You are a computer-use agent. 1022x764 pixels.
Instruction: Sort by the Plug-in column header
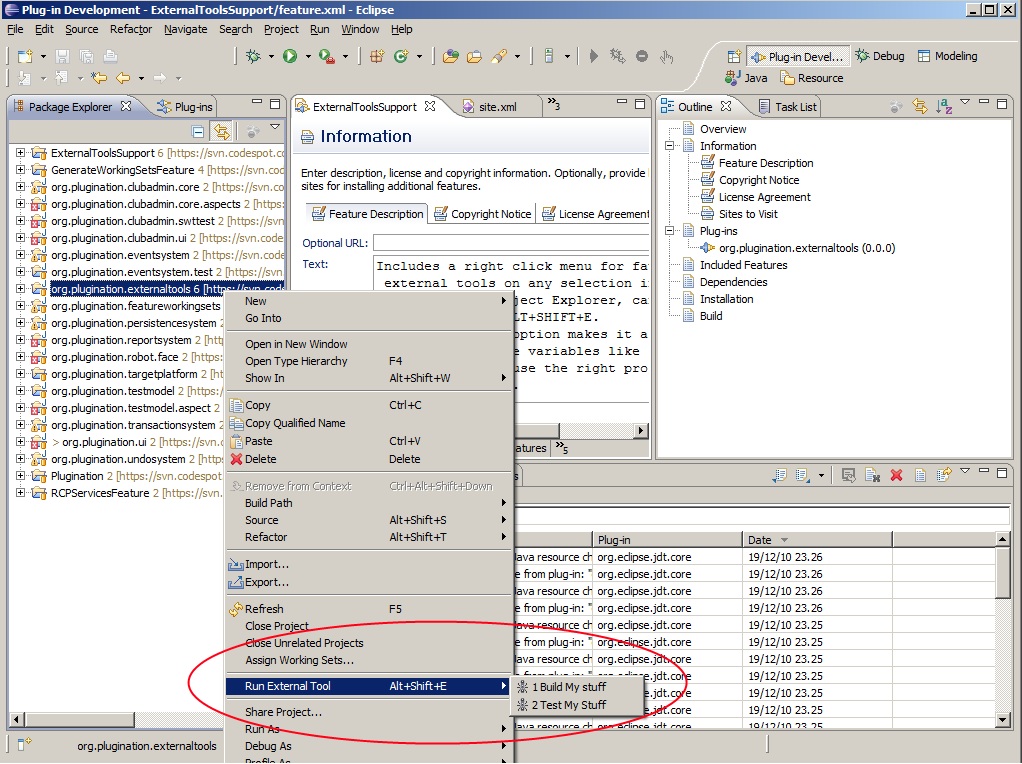[667, 540]
